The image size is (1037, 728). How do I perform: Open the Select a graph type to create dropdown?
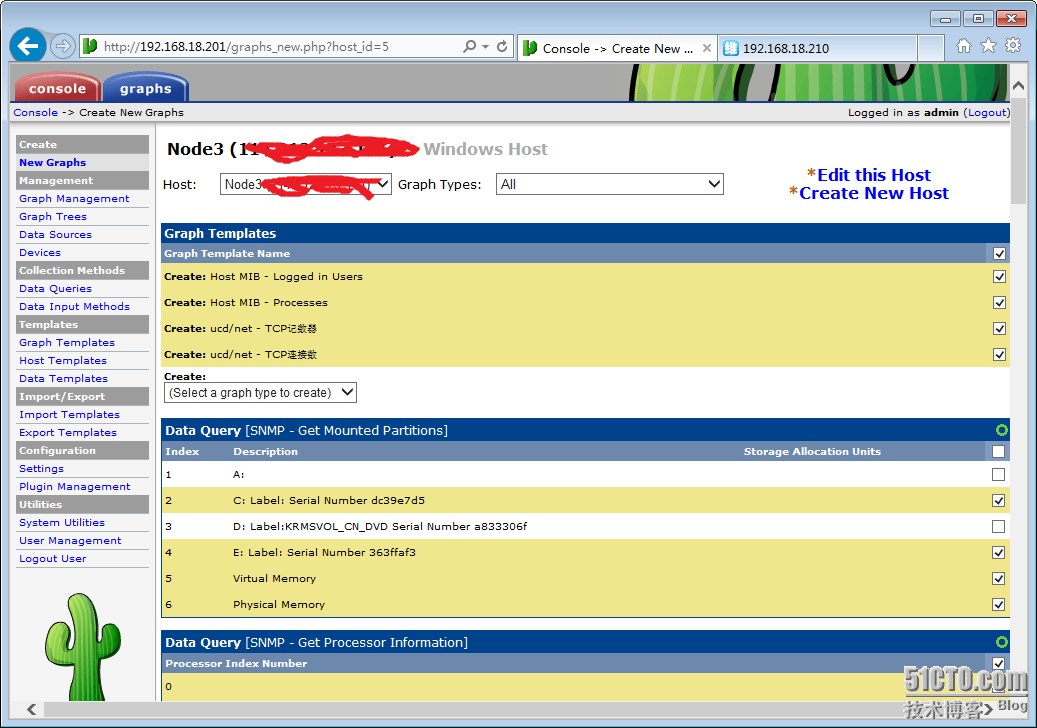click(x=260, y=393)
